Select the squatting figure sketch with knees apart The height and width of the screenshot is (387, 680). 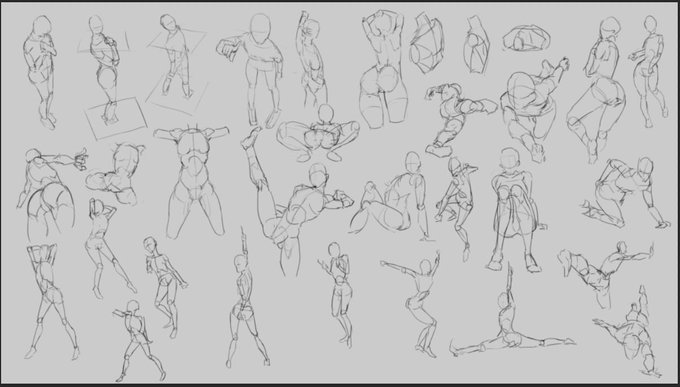coord(318,133)
